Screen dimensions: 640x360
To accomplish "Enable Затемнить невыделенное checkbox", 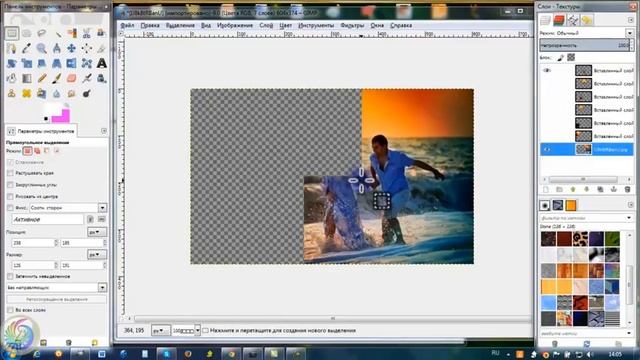I will coord(10,276).
